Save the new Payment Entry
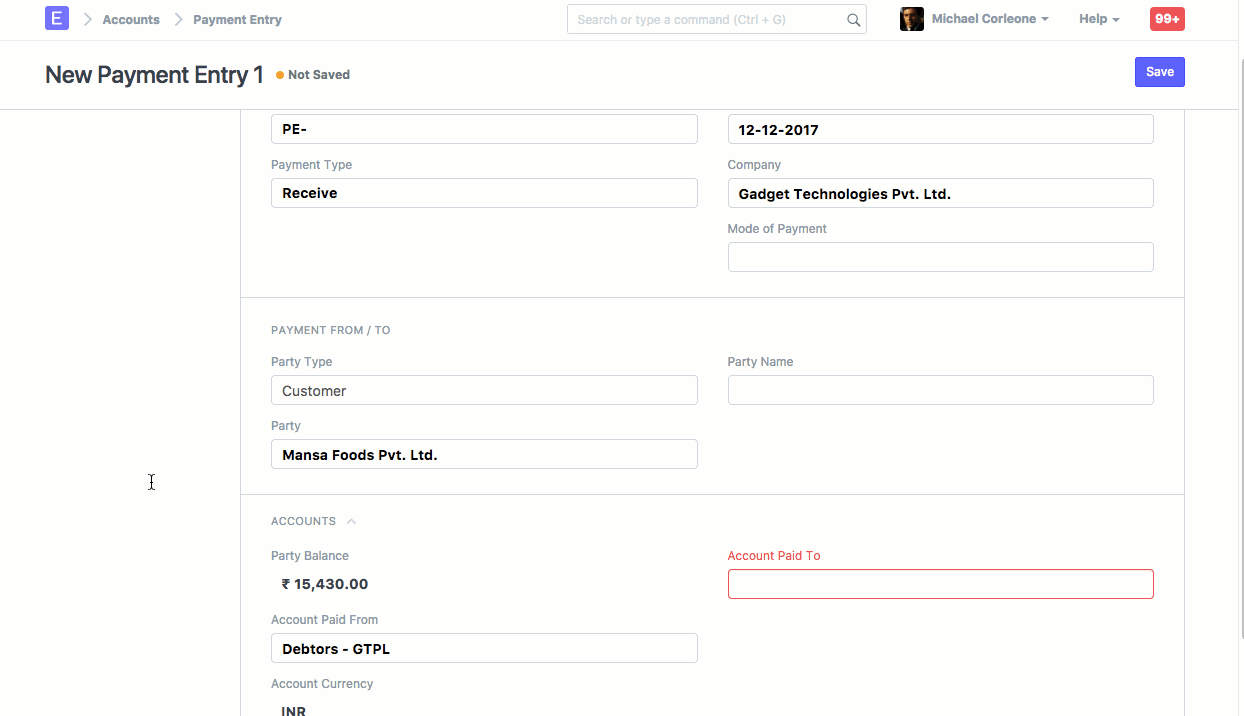This screenshot has width=1244, height=716. click(x=1159, y=71)
